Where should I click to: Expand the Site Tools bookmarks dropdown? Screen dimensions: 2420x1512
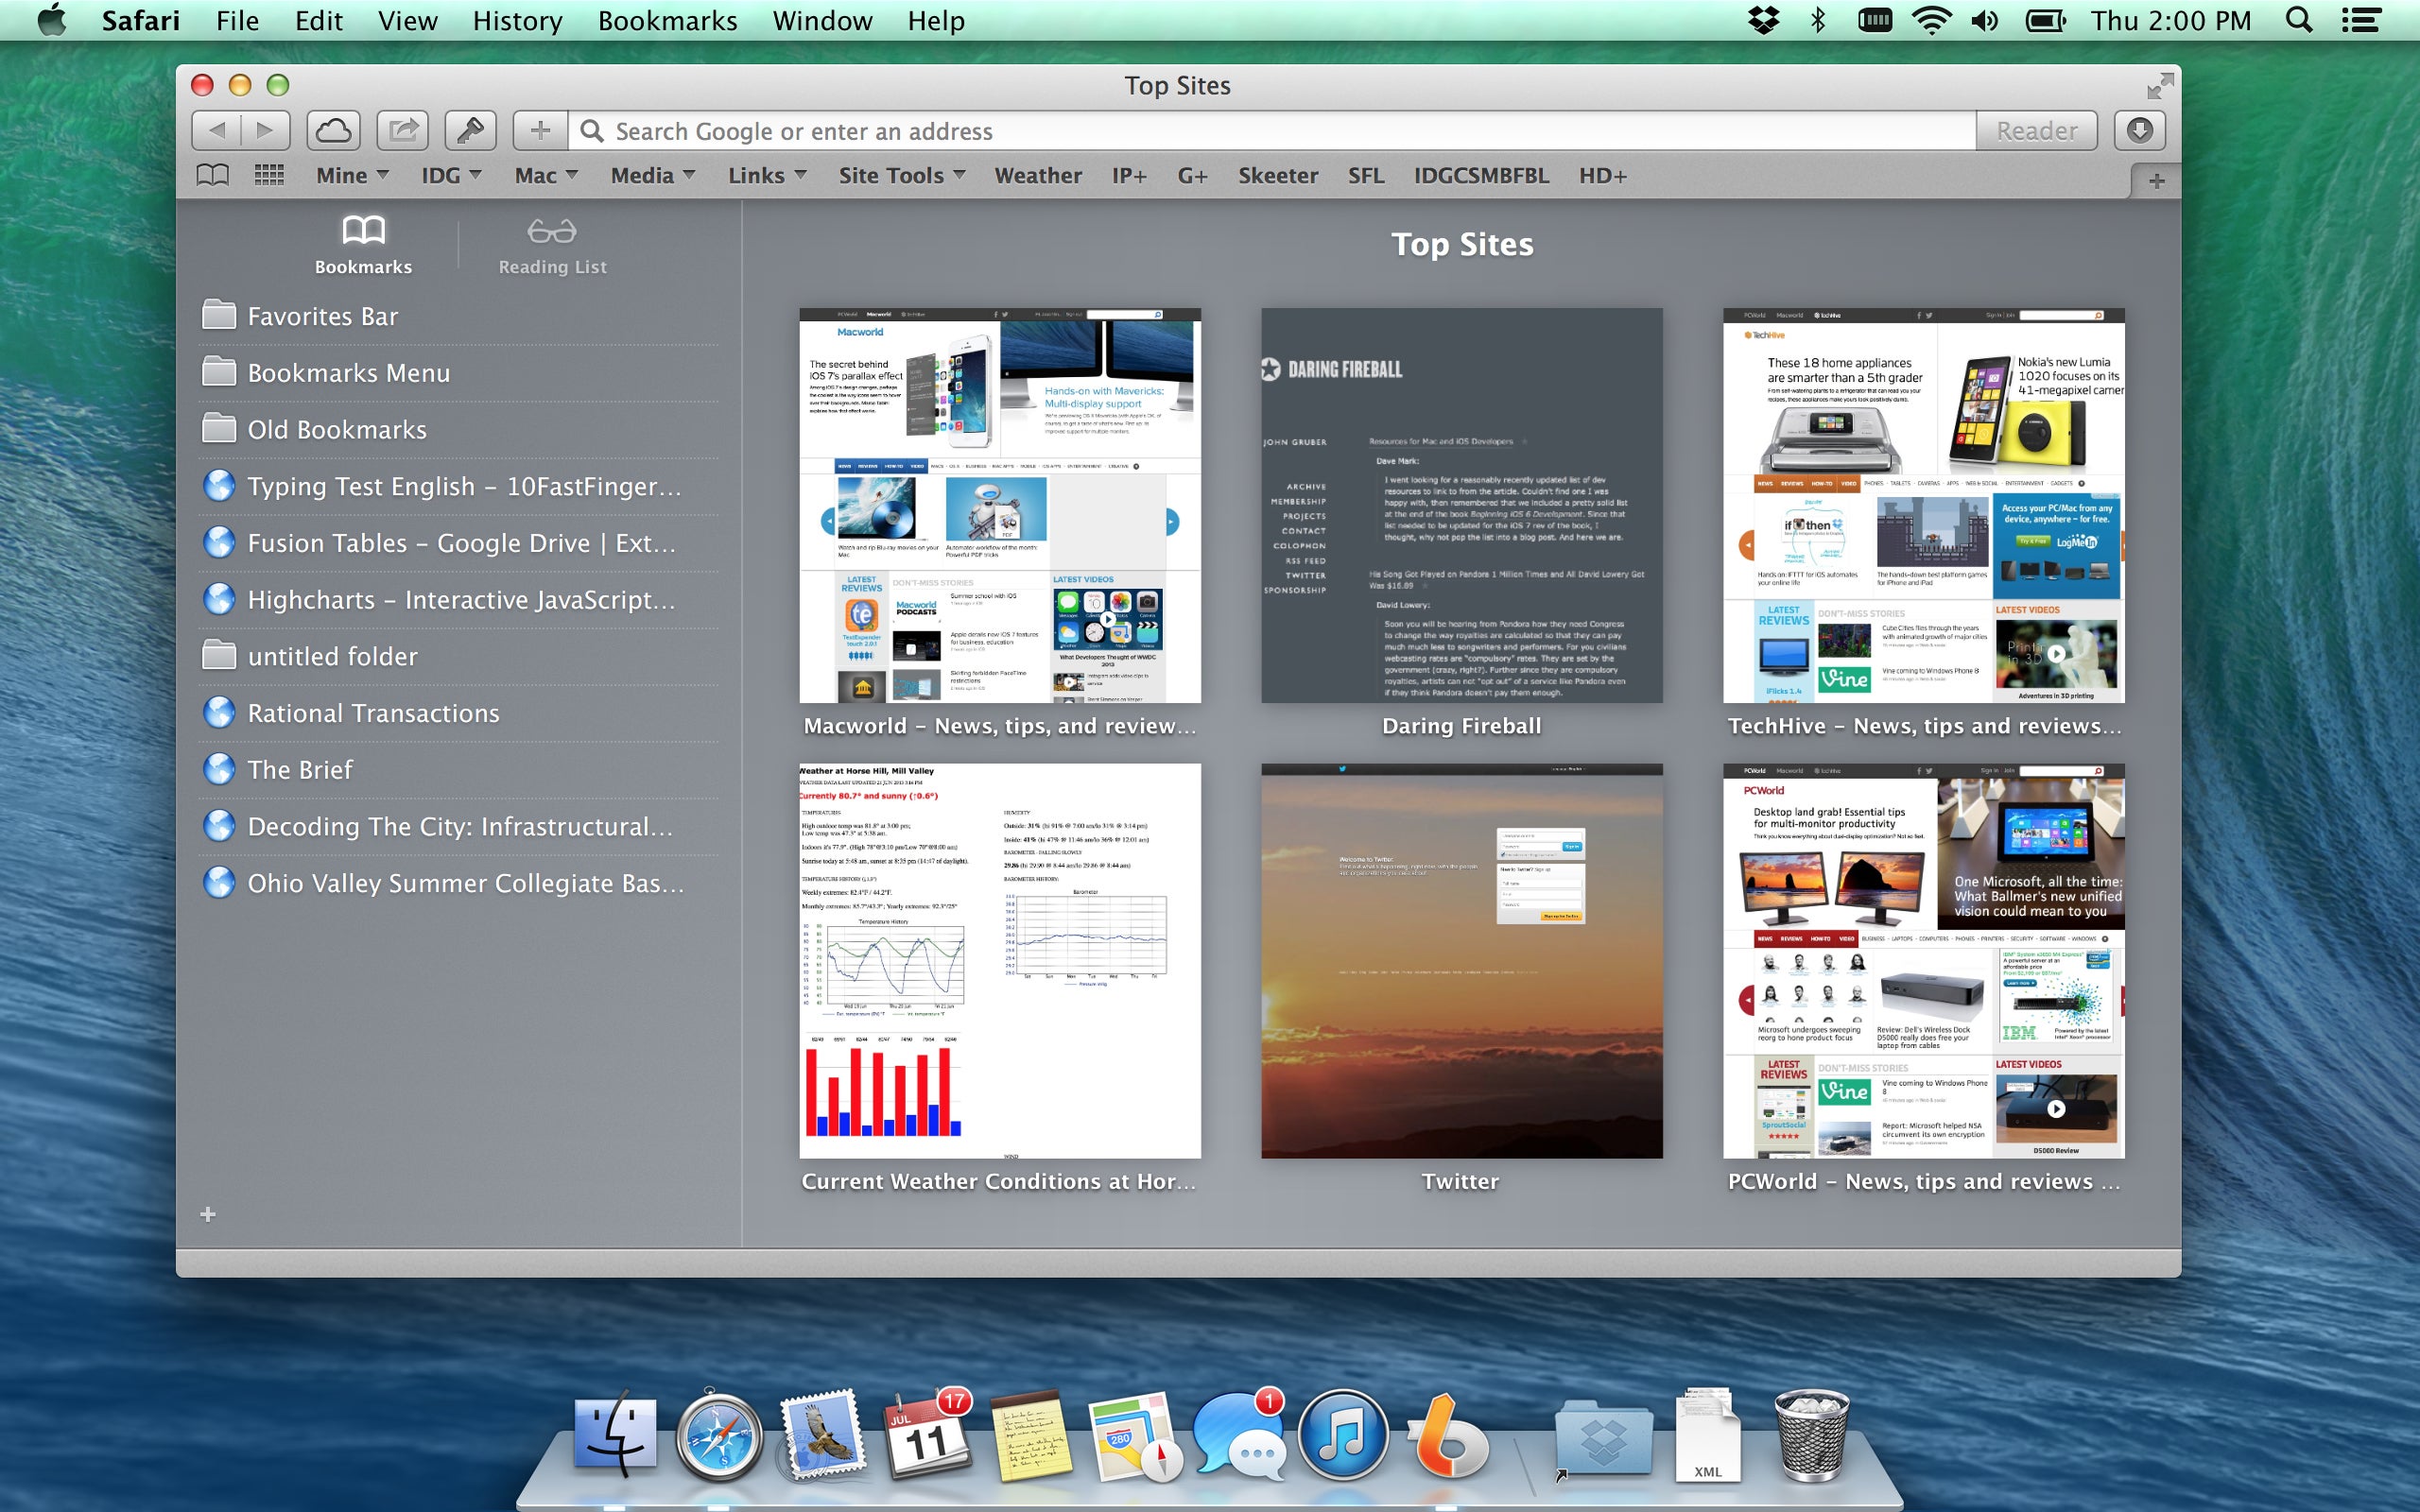pyautogui.click(x=902, y=176)
